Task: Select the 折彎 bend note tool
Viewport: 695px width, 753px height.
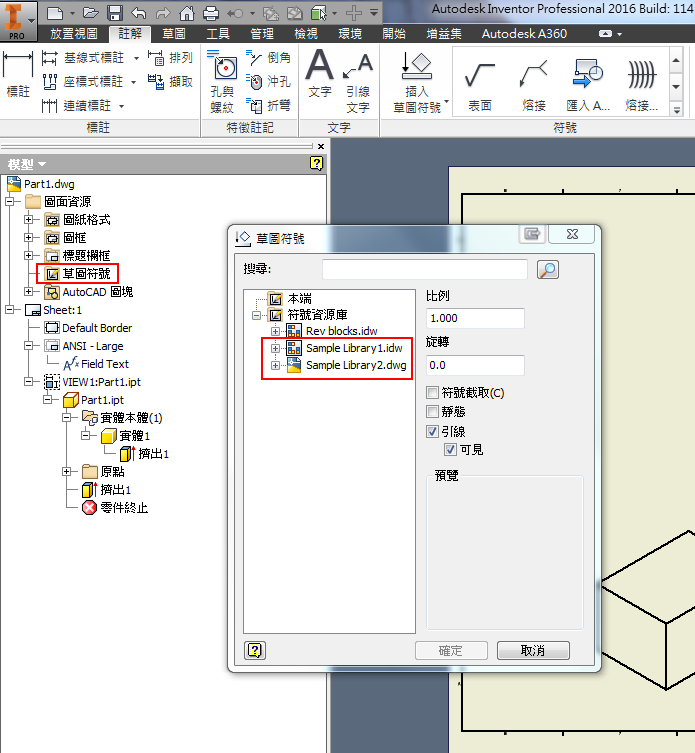Action: point(268,105)
